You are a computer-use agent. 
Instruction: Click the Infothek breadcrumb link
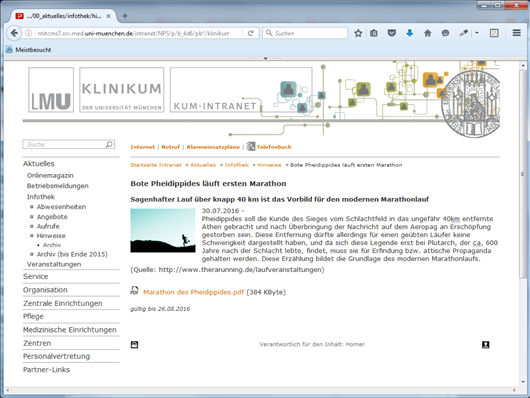click(x=237, y=165)
